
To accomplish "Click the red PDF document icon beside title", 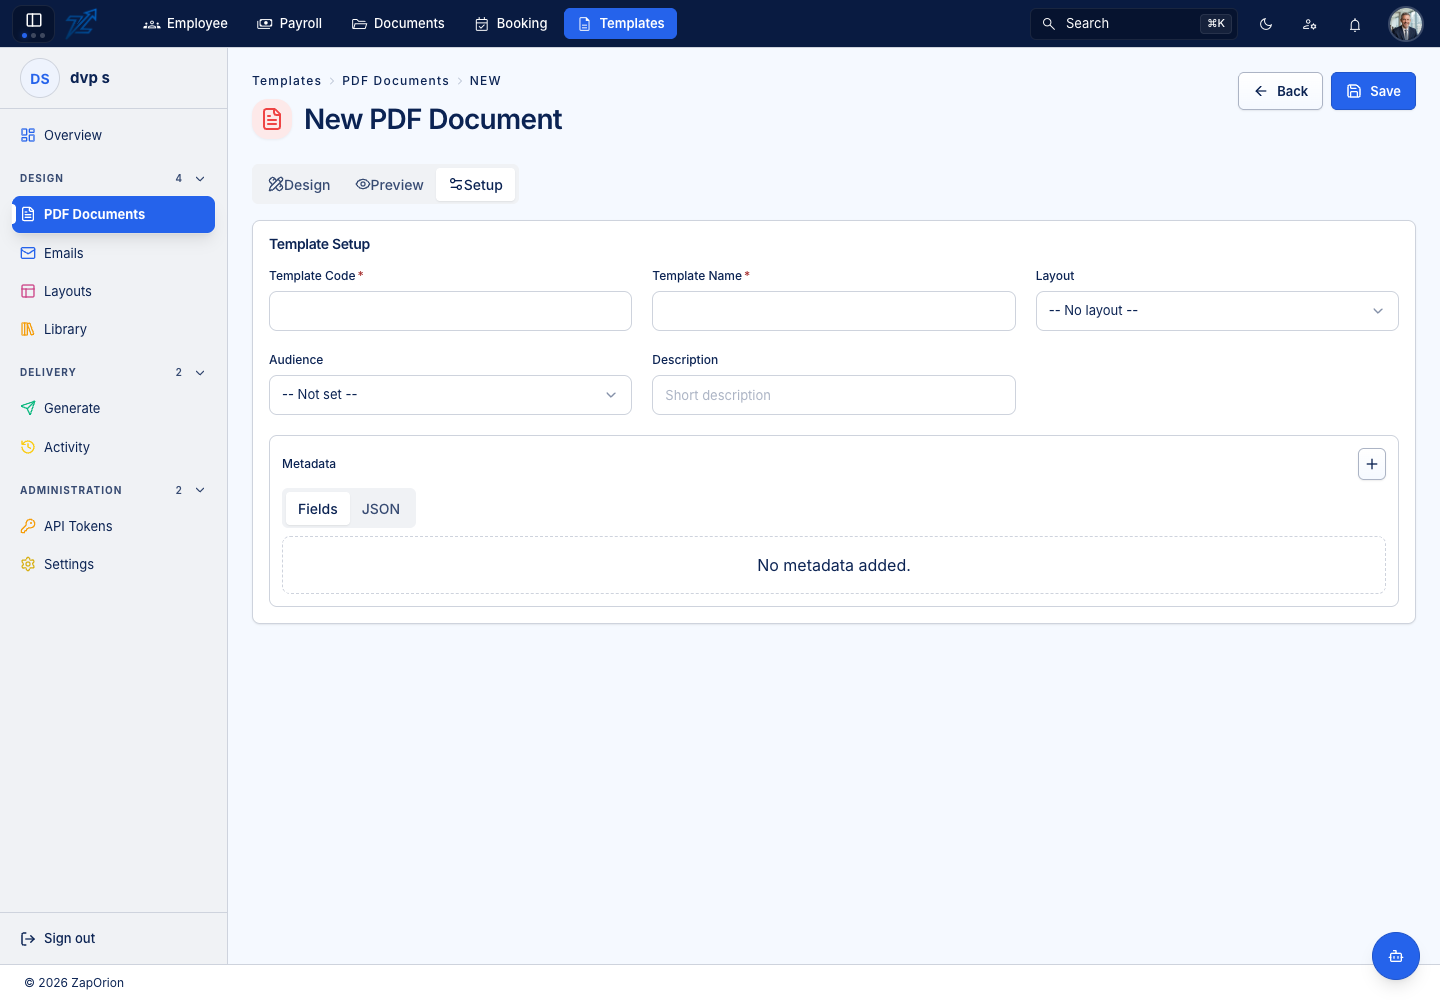I will (272, 120).
